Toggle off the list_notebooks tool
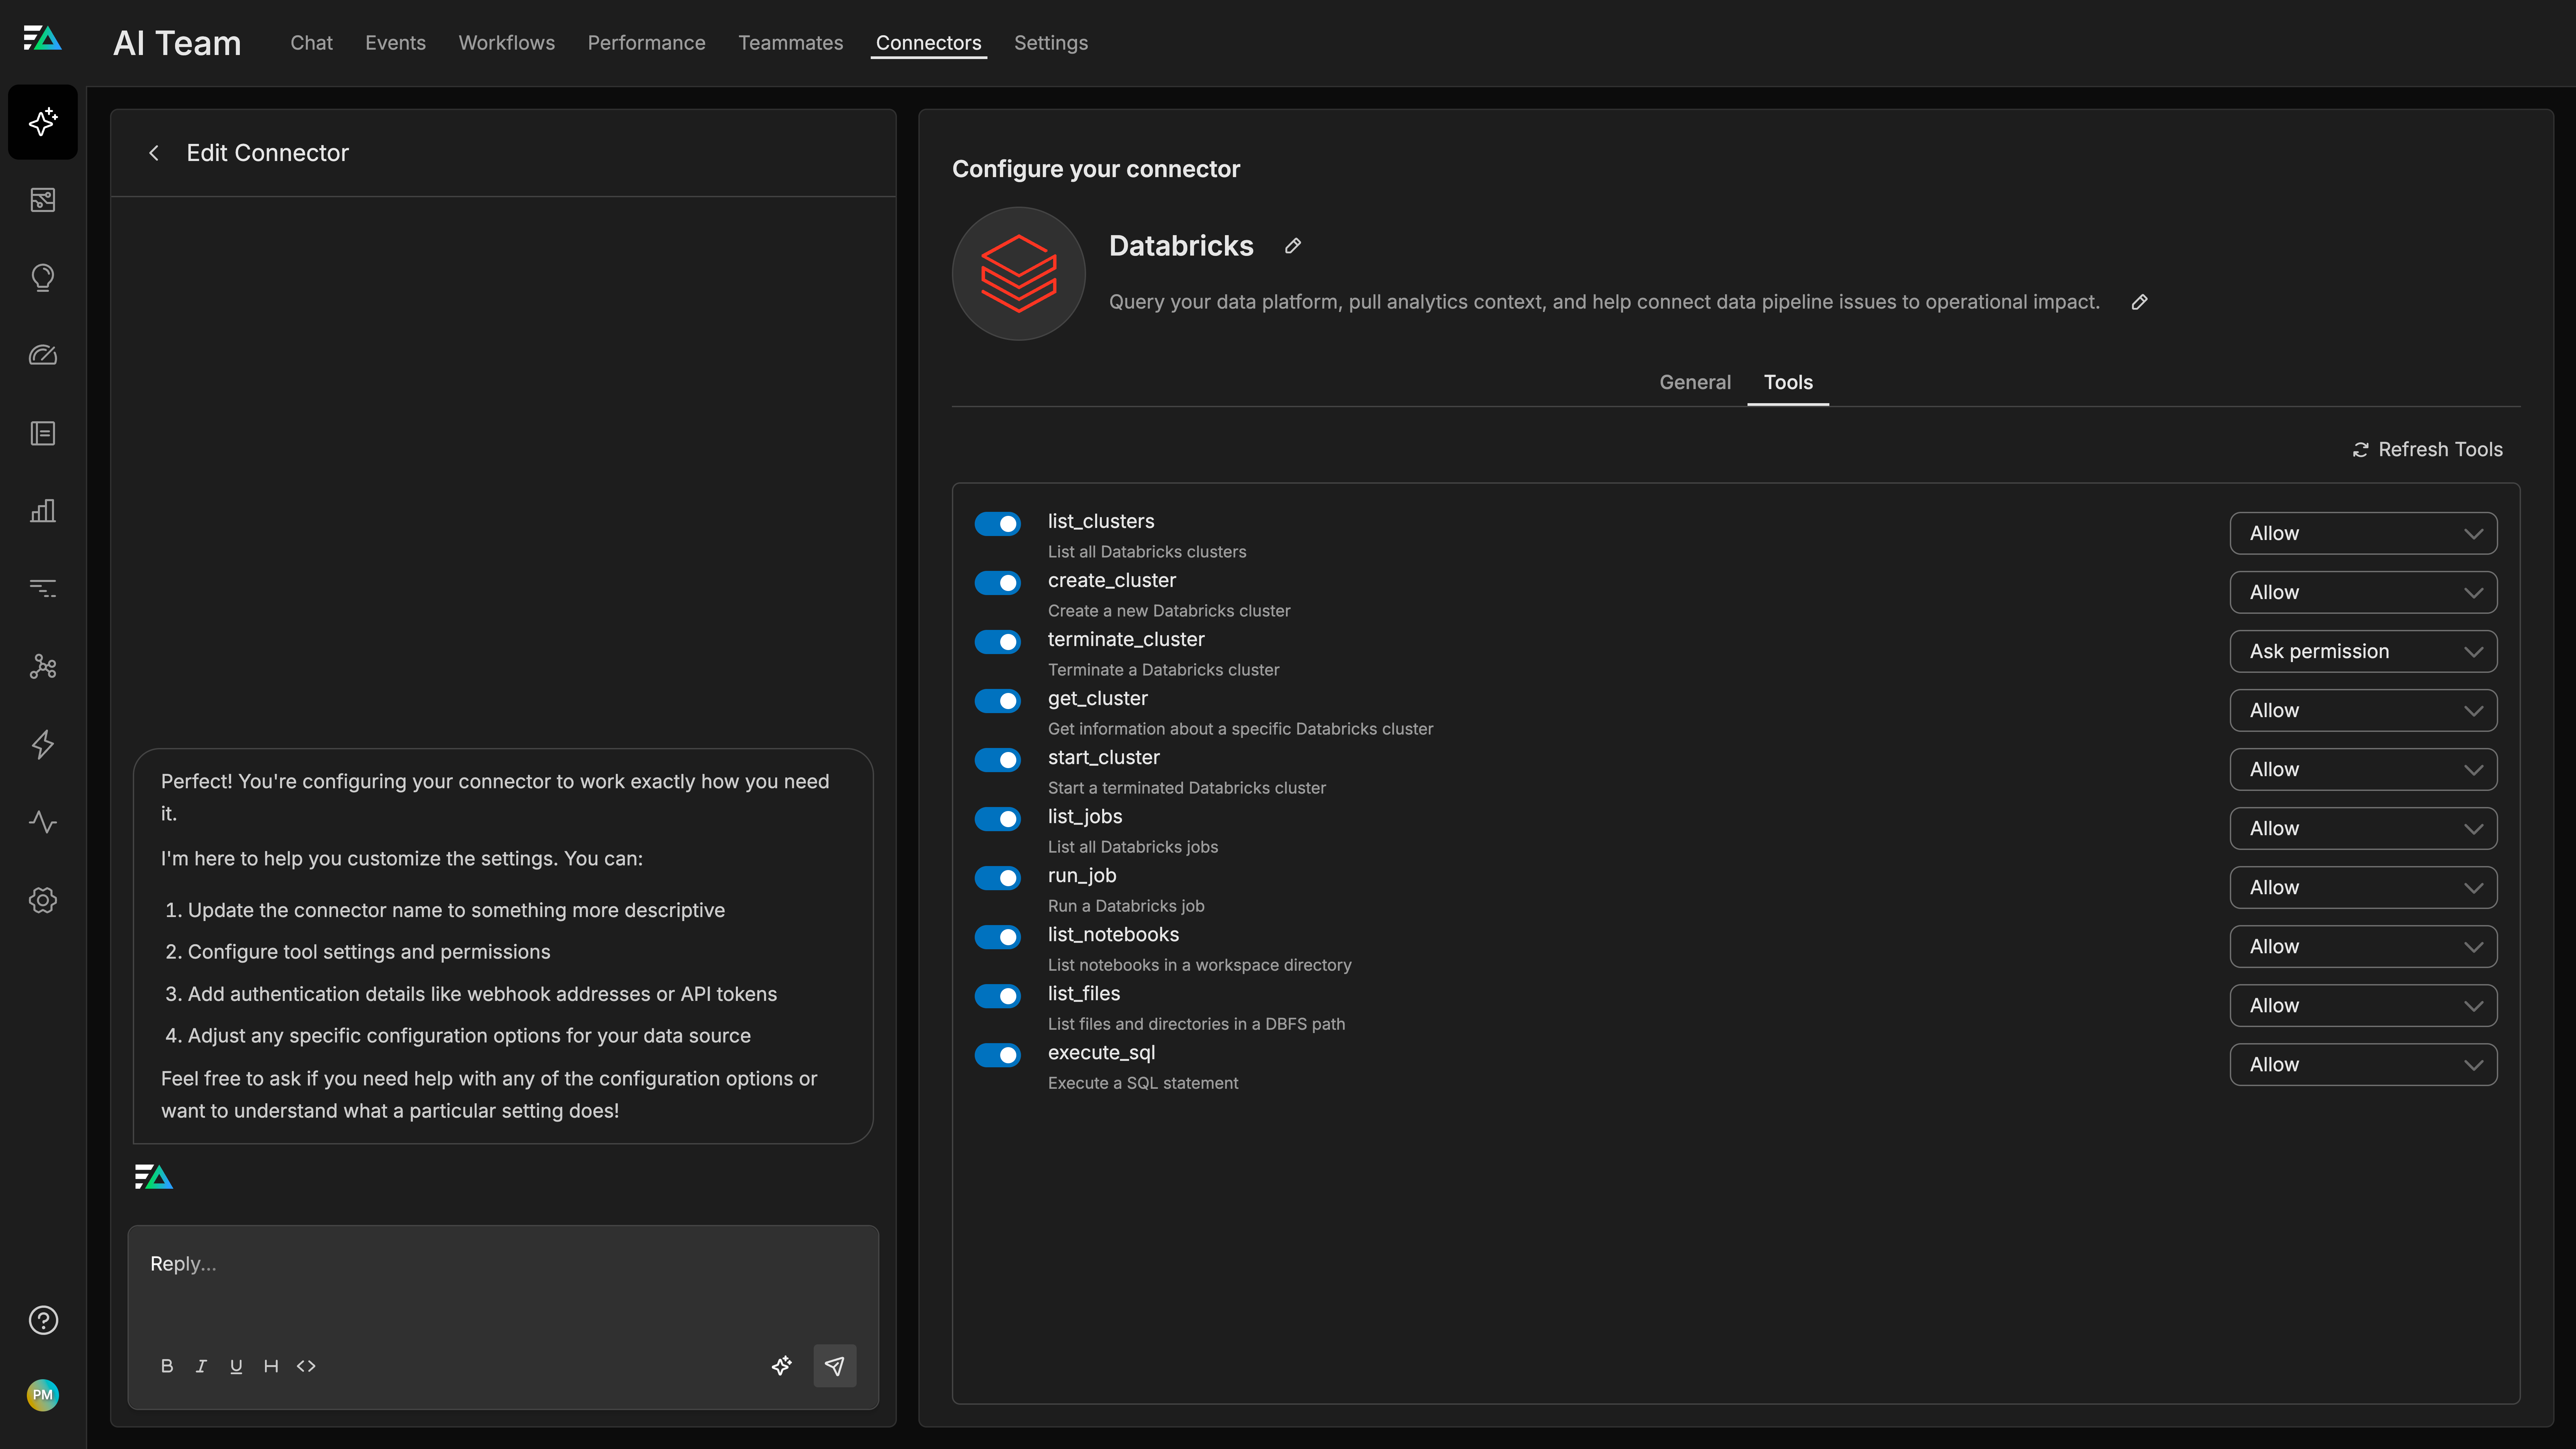2576x1449 pixels. click(998, 937)
